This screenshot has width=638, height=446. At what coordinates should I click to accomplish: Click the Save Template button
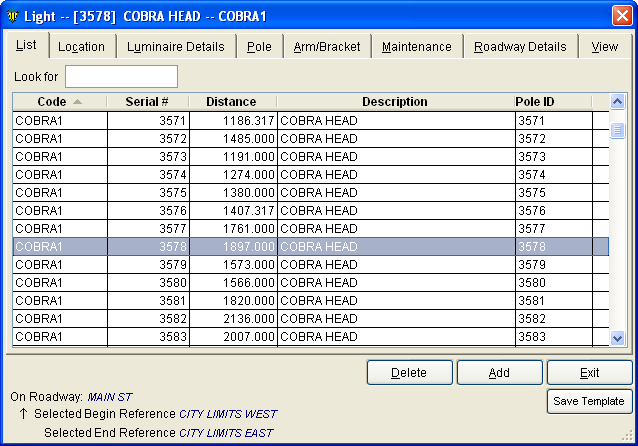pos(589,401)
